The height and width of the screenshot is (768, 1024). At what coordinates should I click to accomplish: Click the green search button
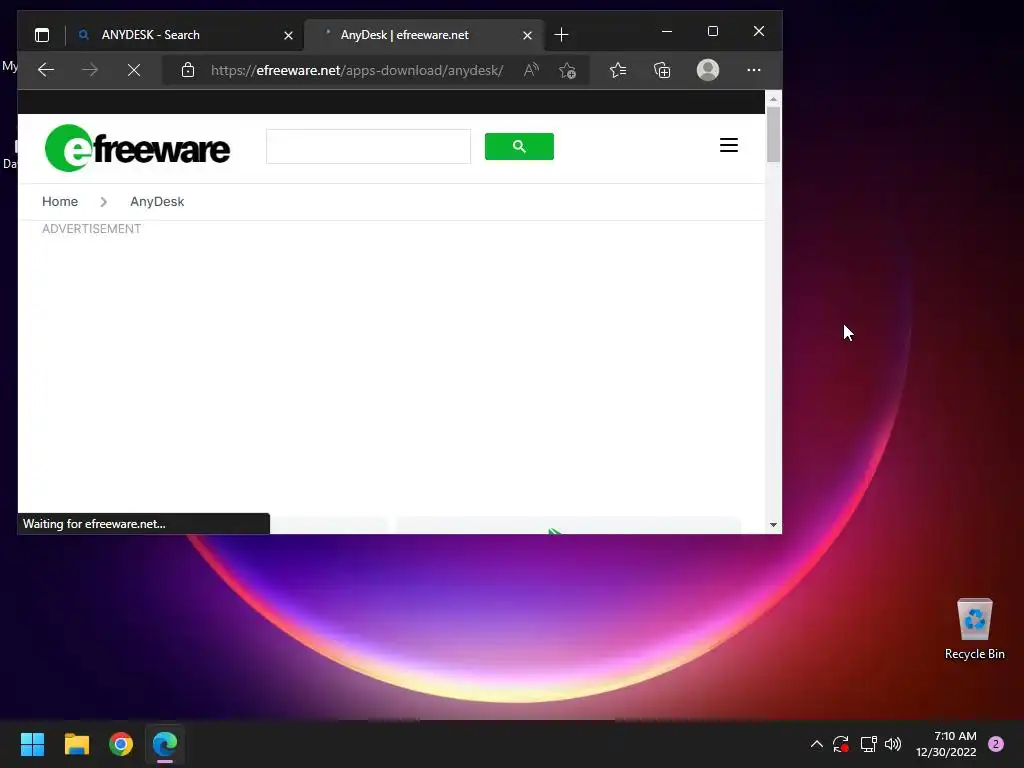coord(519,146)
